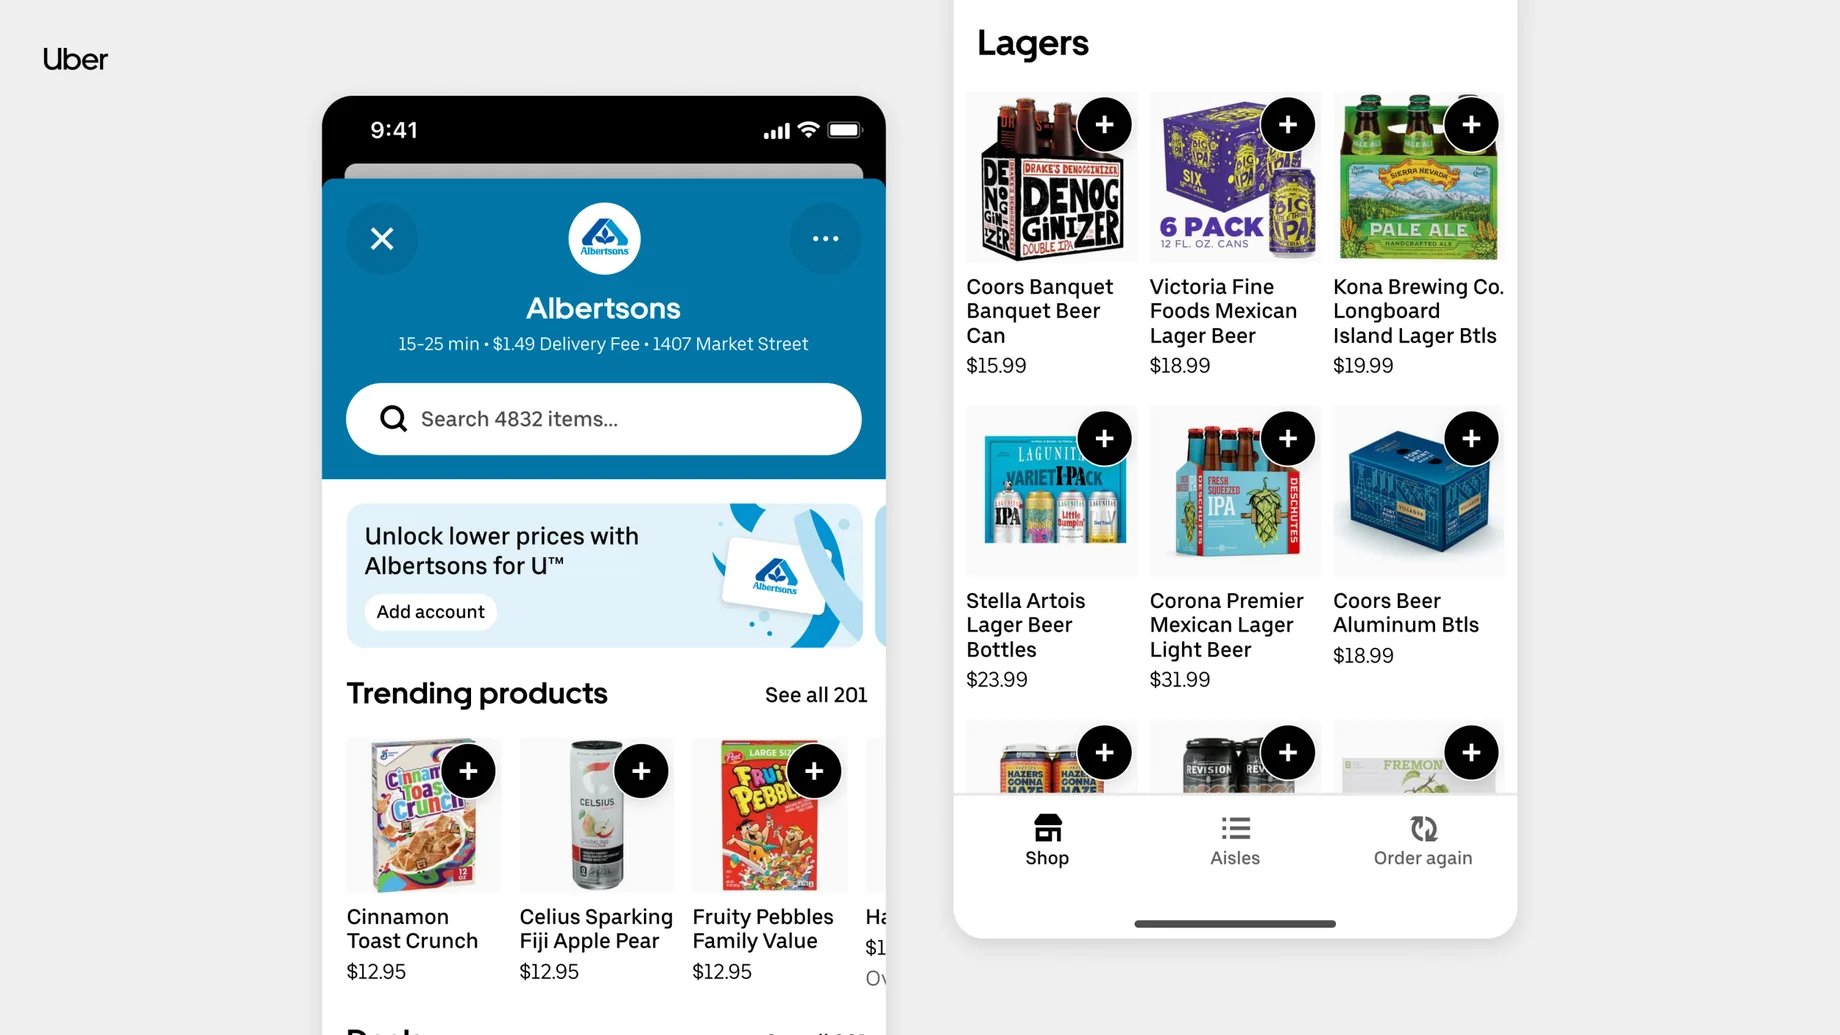Add Kona Longboard Island Lager to cart
The image size is (1840, 1035).
(1471, 125)
